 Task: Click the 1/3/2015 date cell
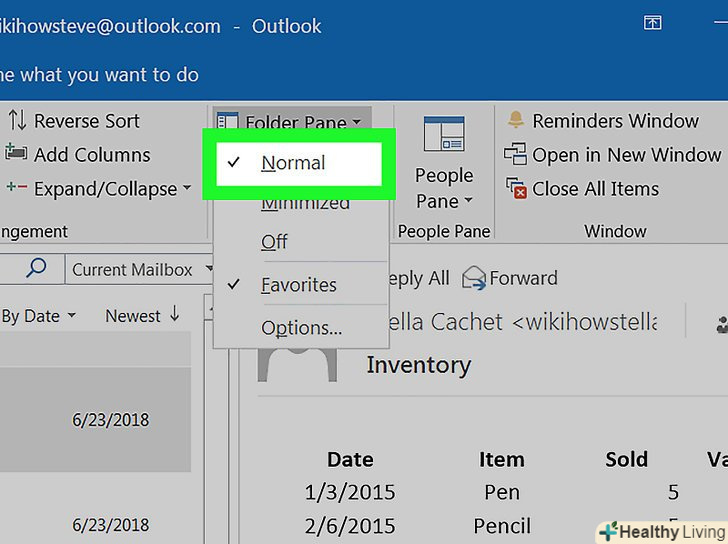350,492
